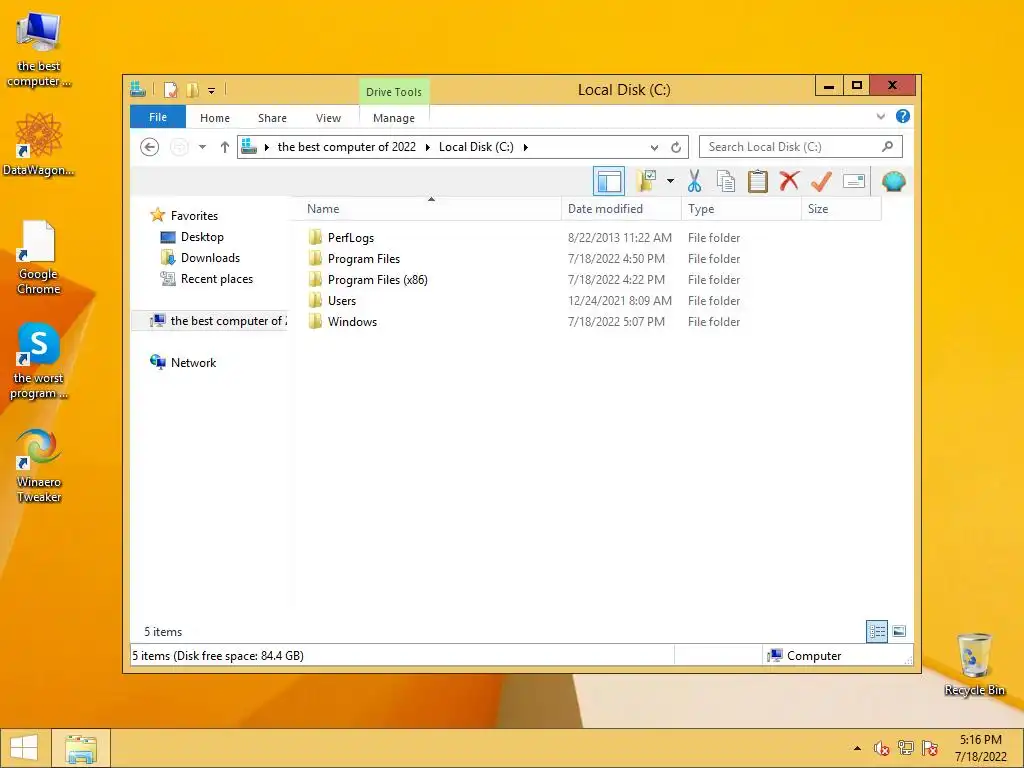Open the Manage ribbon tab

coord(394,118)
